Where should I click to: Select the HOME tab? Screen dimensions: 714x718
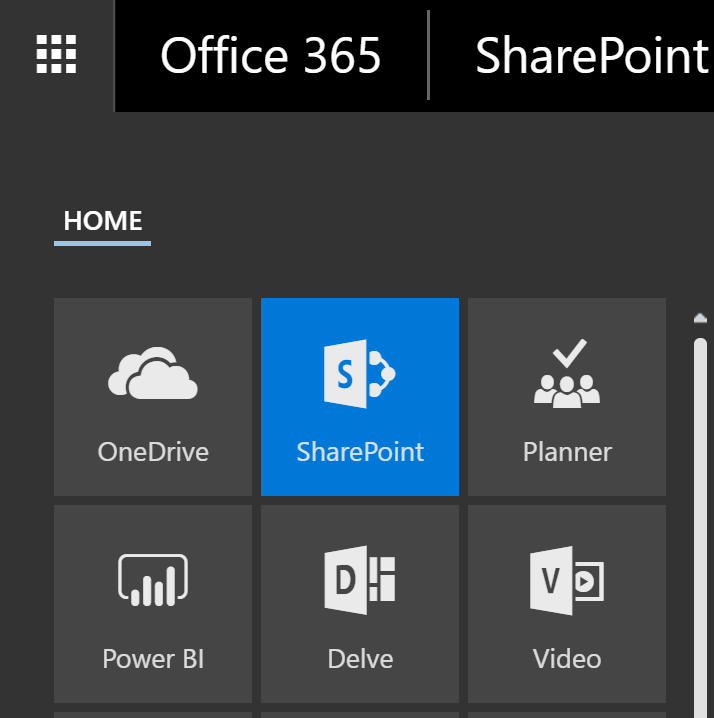point(103,221)
